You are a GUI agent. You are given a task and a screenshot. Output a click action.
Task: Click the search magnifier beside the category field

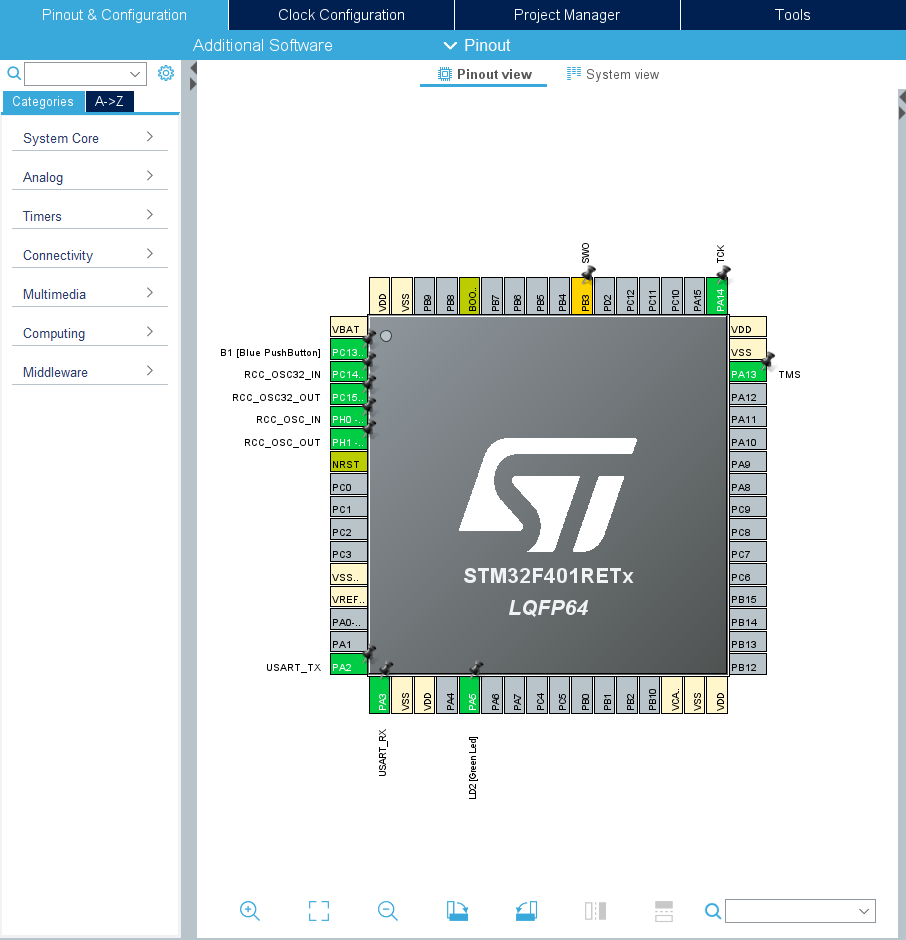click(14, 73)
